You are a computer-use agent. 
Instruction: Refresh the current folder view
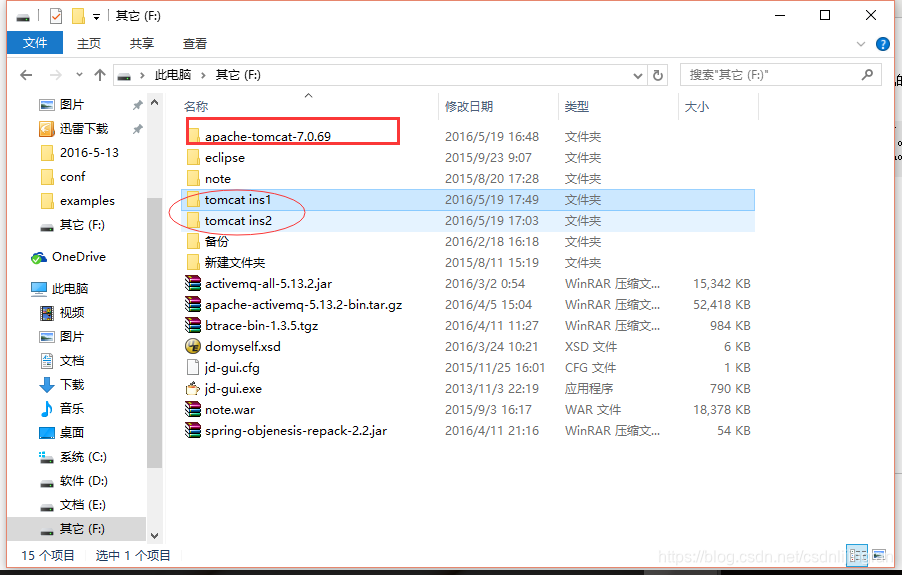coord(658,75)
